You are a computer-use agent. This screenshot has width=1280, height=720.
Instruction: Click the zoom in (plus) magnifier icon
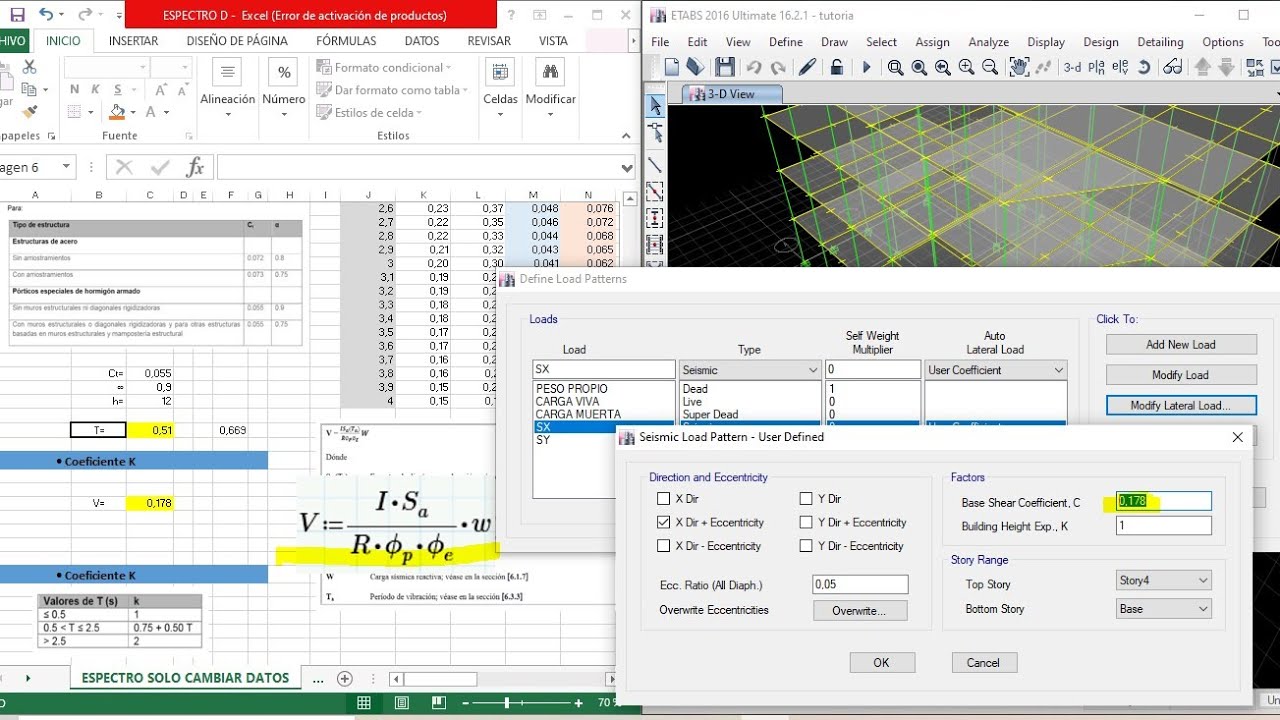966,67
